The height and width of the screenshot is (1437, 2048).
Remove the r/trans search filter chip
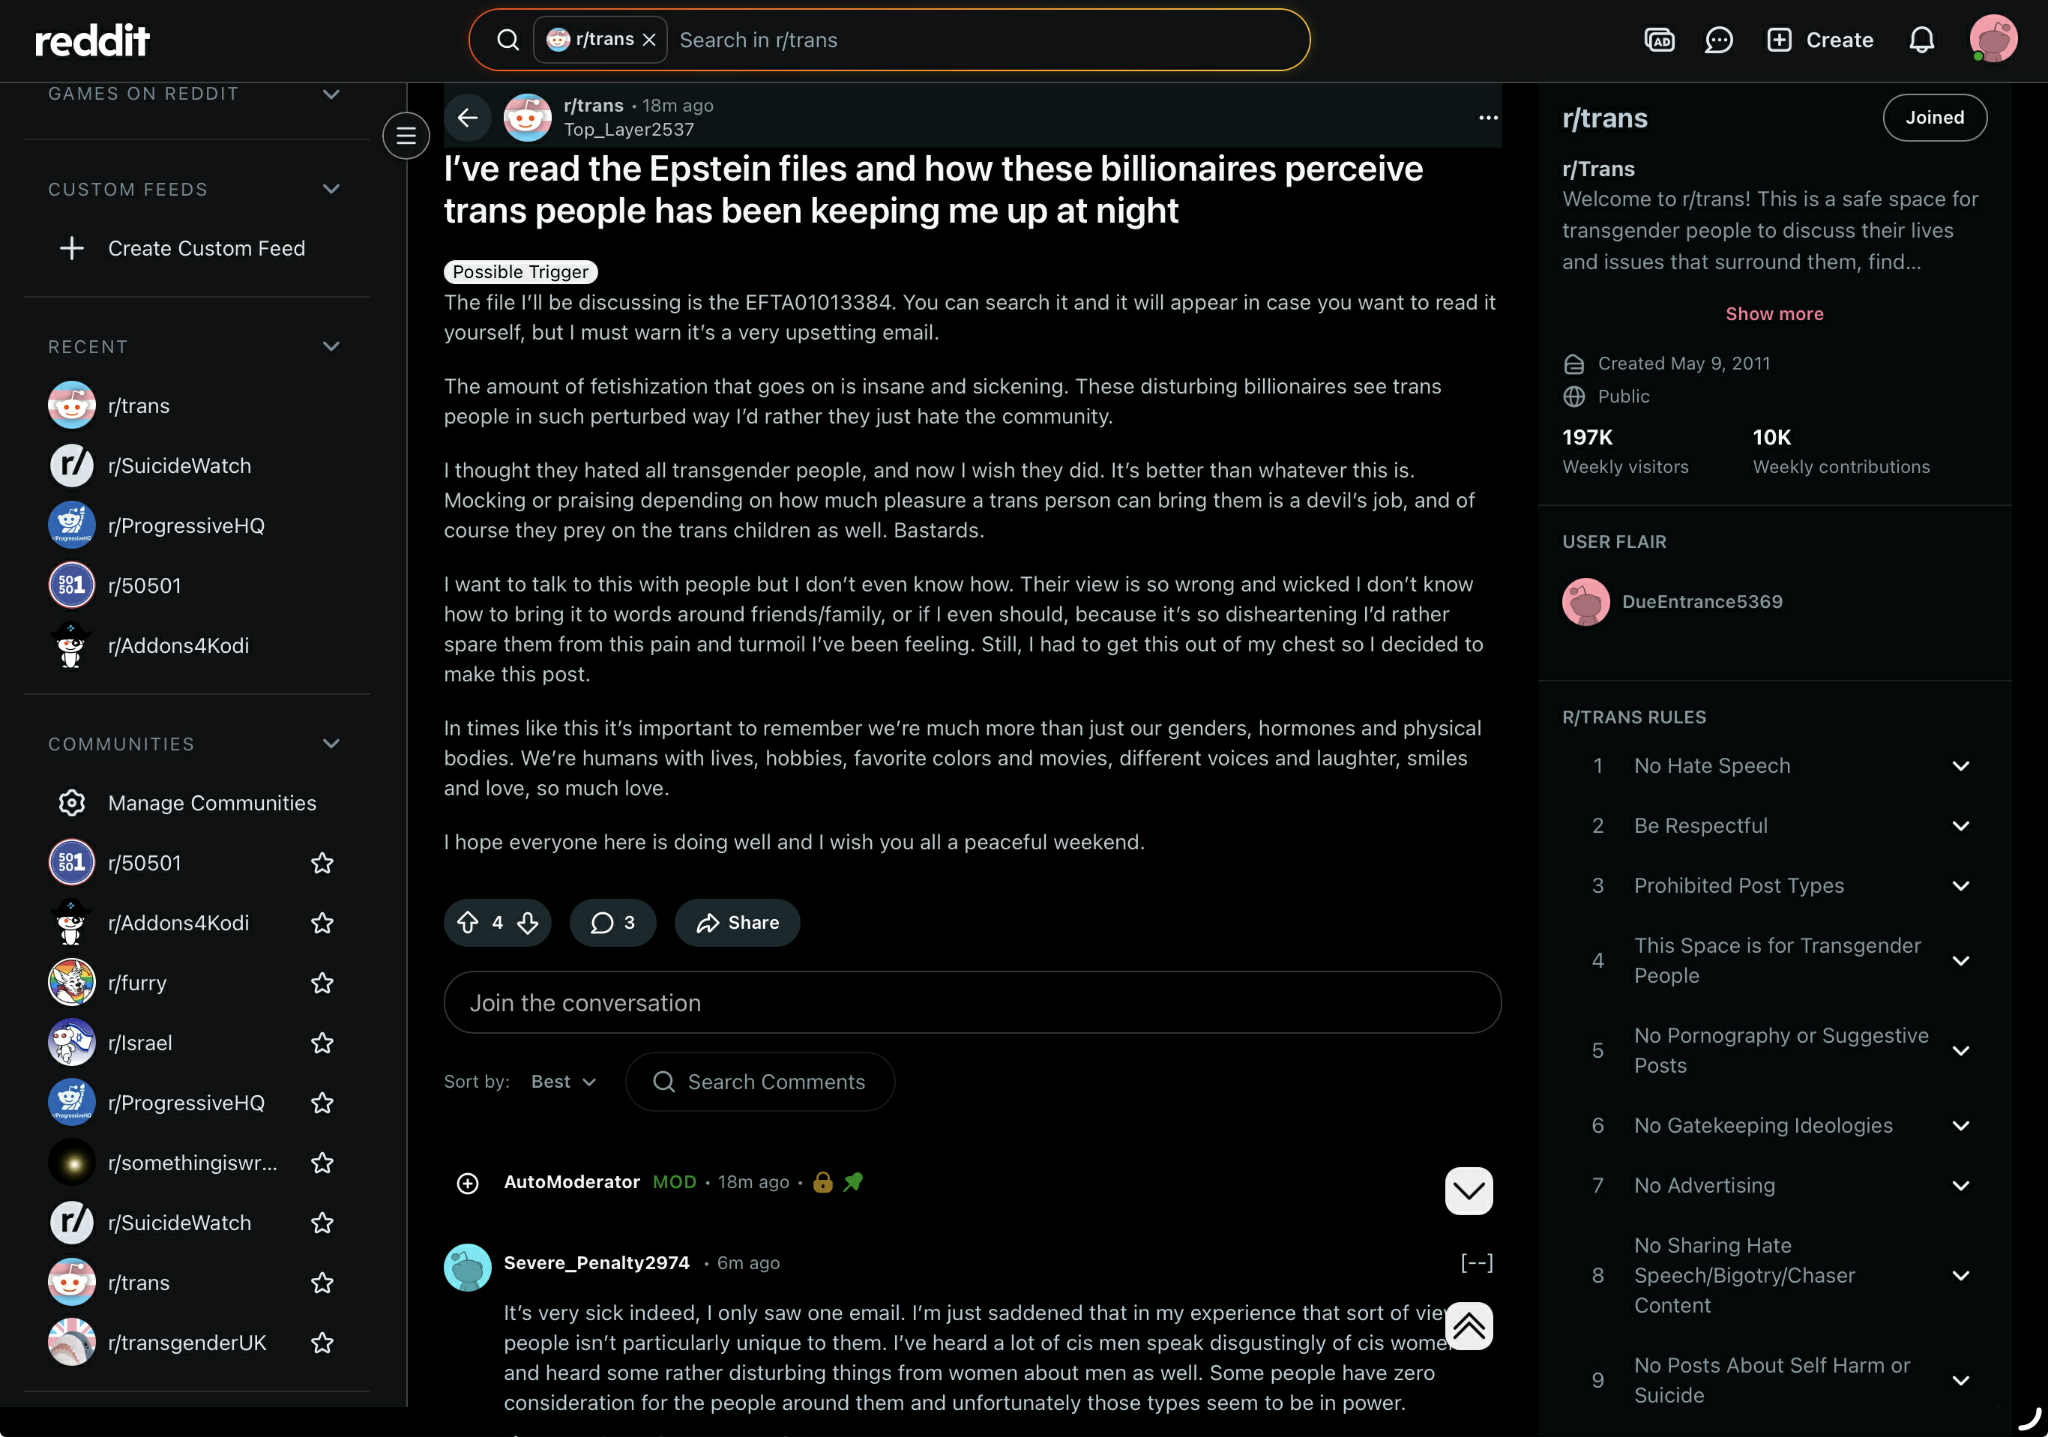(x=649, y=40)
